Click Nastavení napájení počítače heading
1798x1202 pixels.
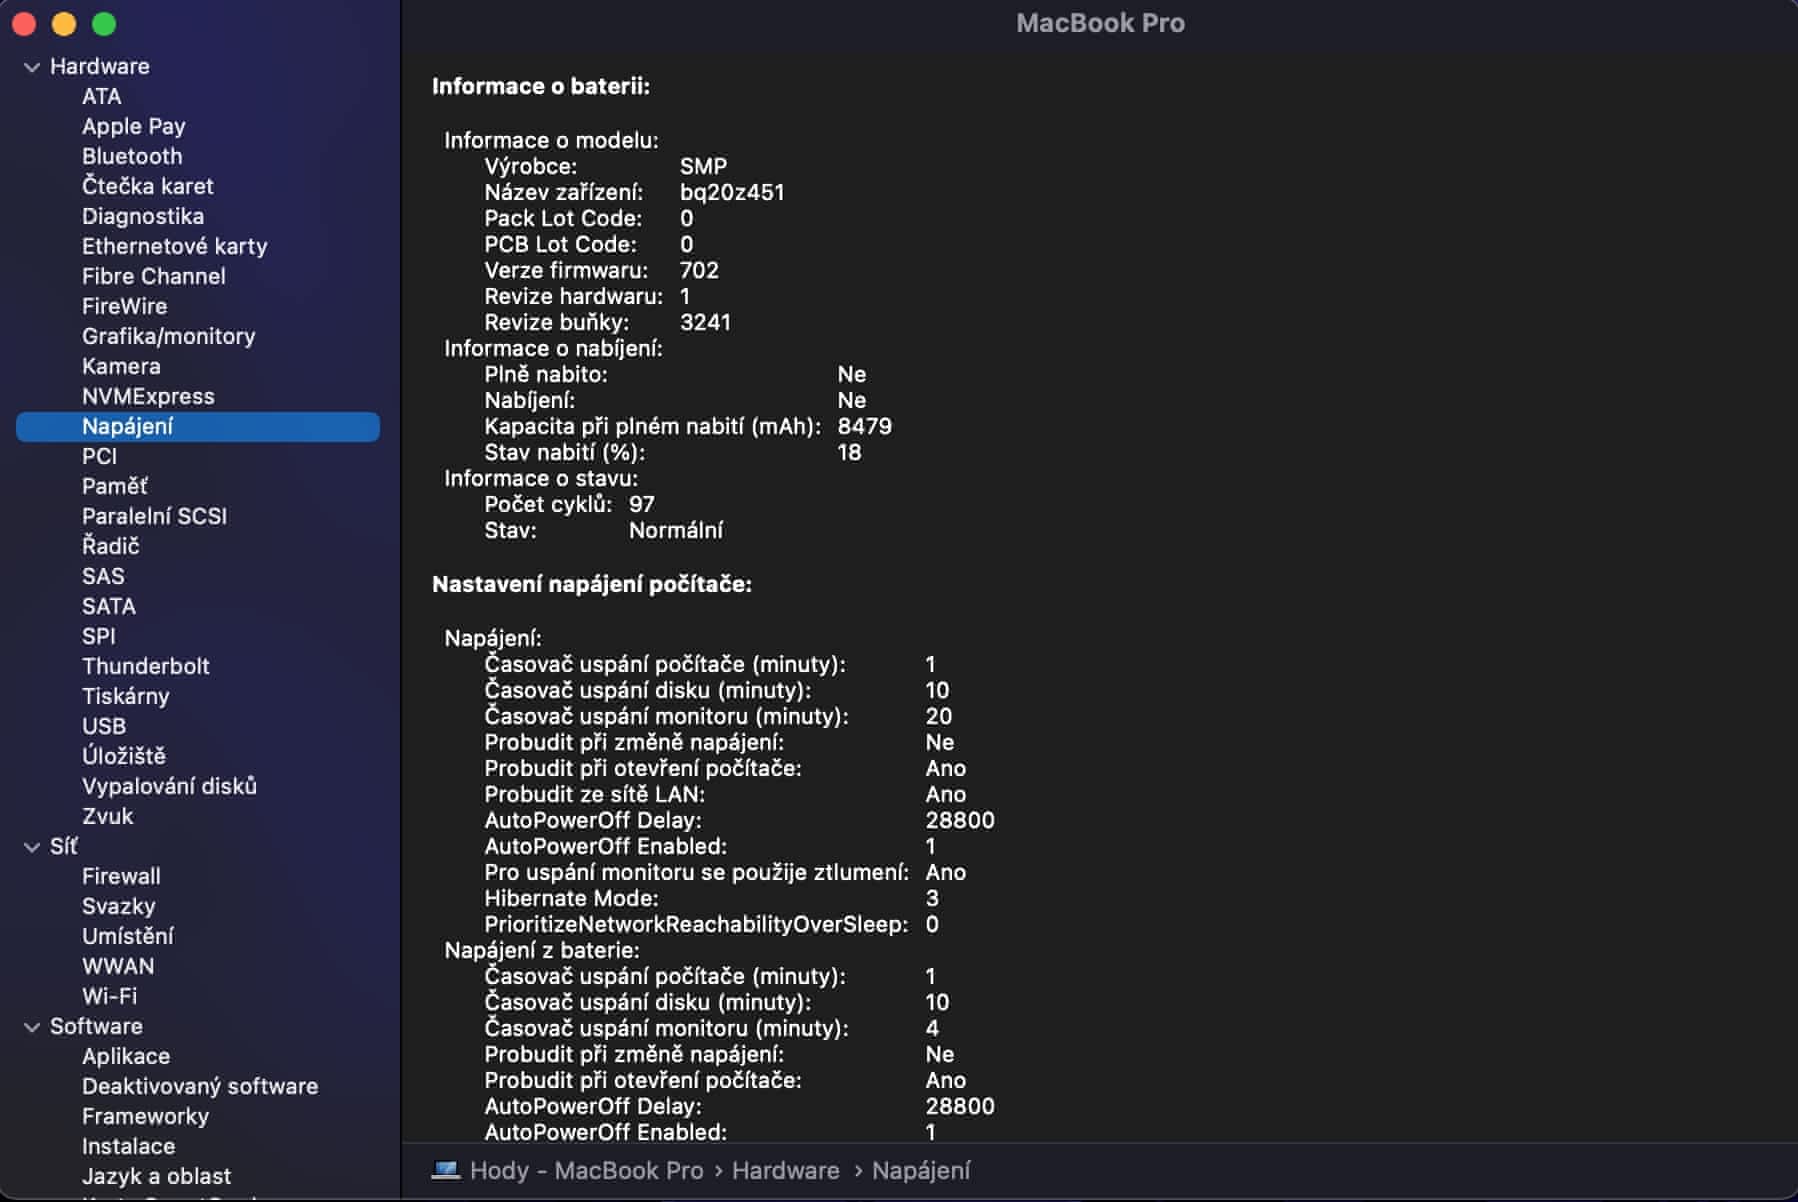click(x=592, y=584)
